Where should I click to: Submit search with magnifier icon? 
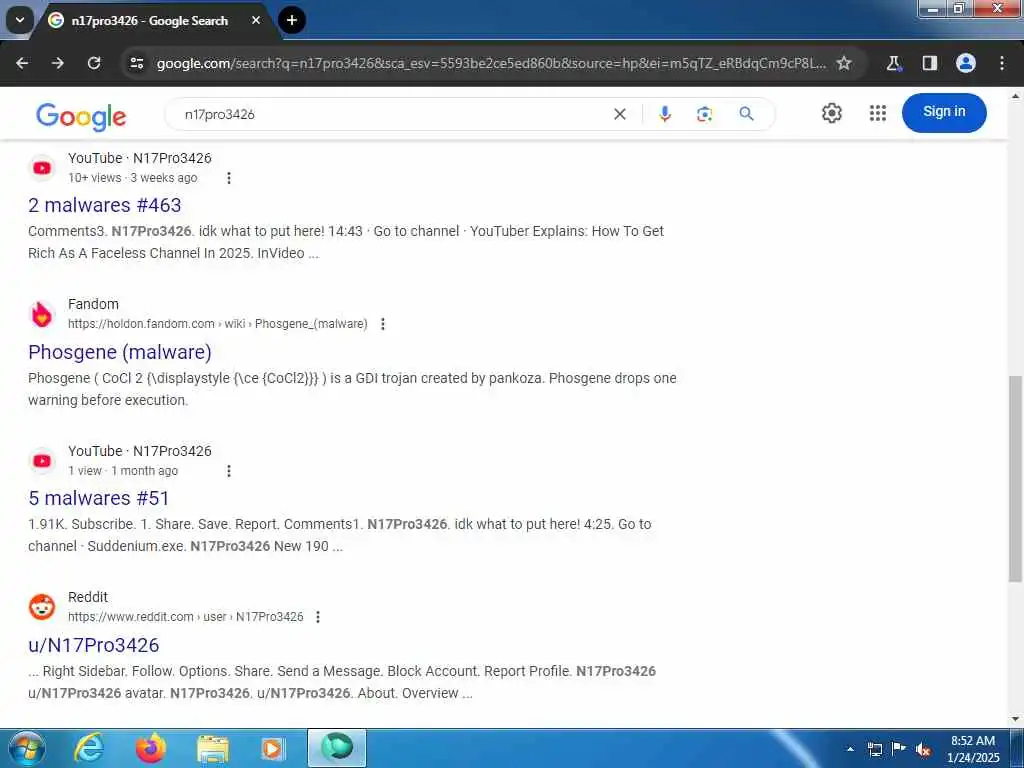746,114
